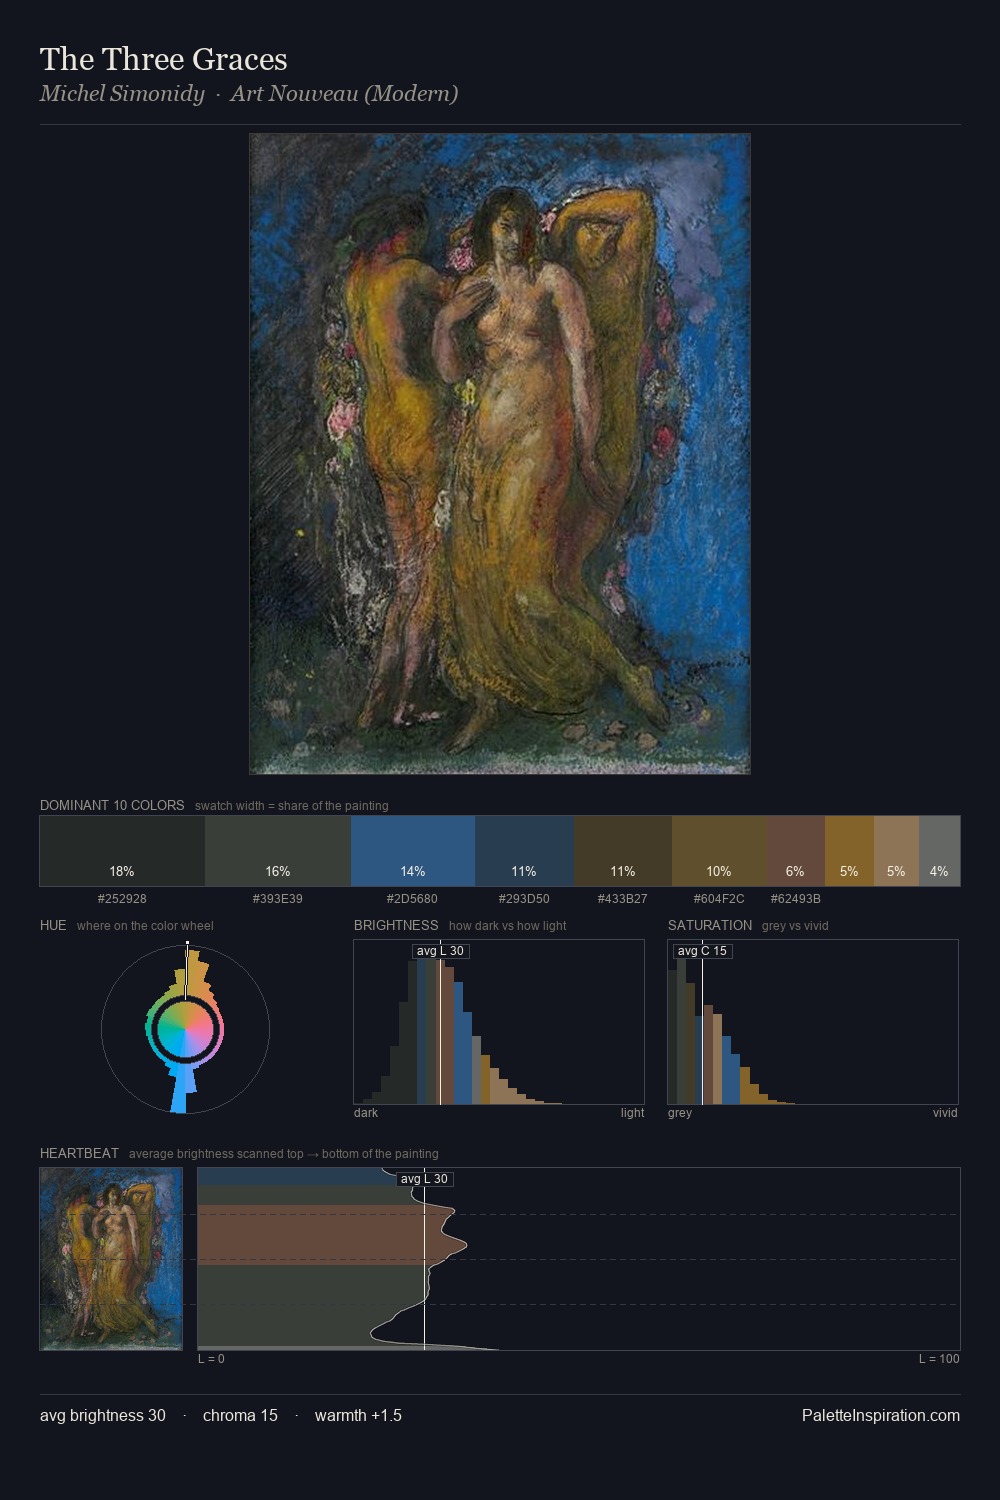Pick the 11% olive-brown swatch #433B27
This screenshot has width=1000, height=1500.
click(623, 851)
